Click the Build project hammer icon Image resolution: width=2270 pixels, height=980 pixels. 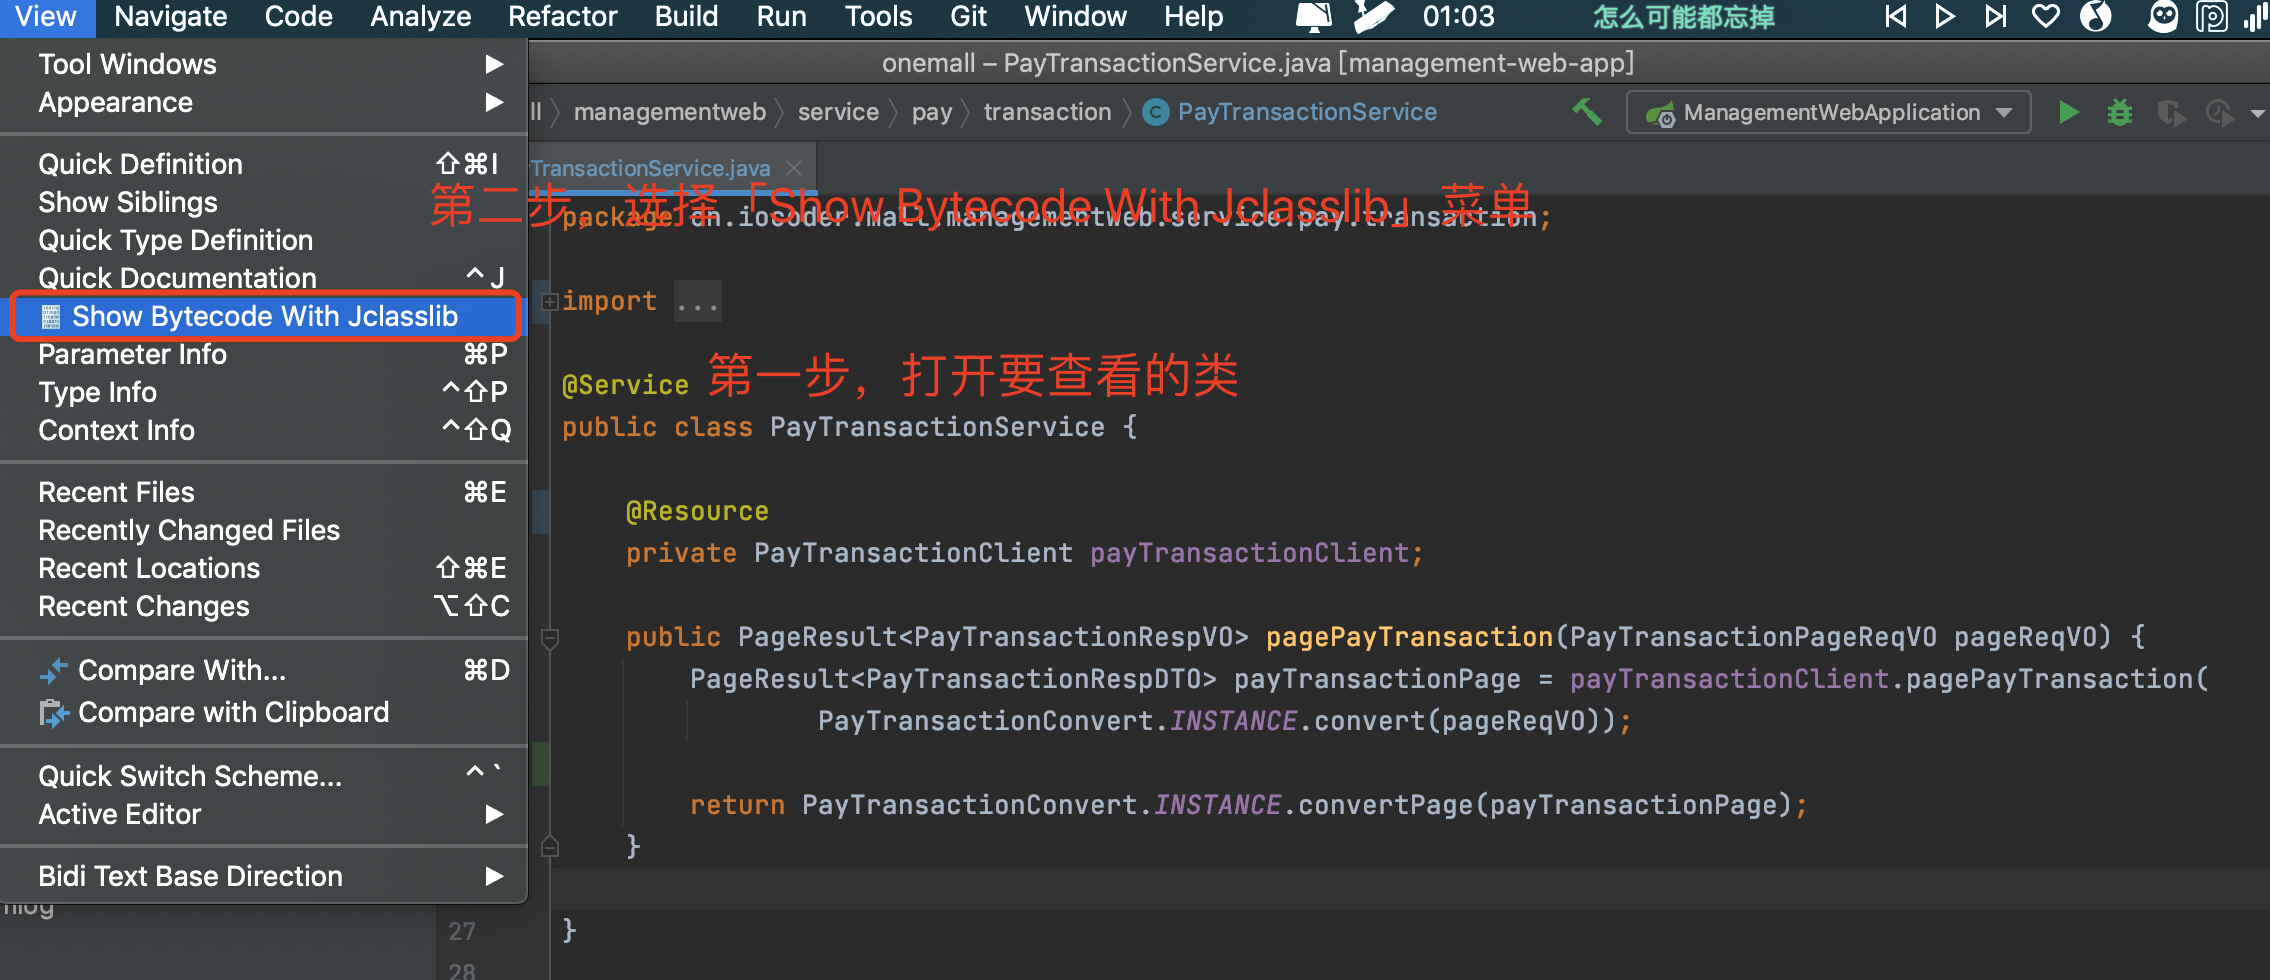click(1587, 112)
